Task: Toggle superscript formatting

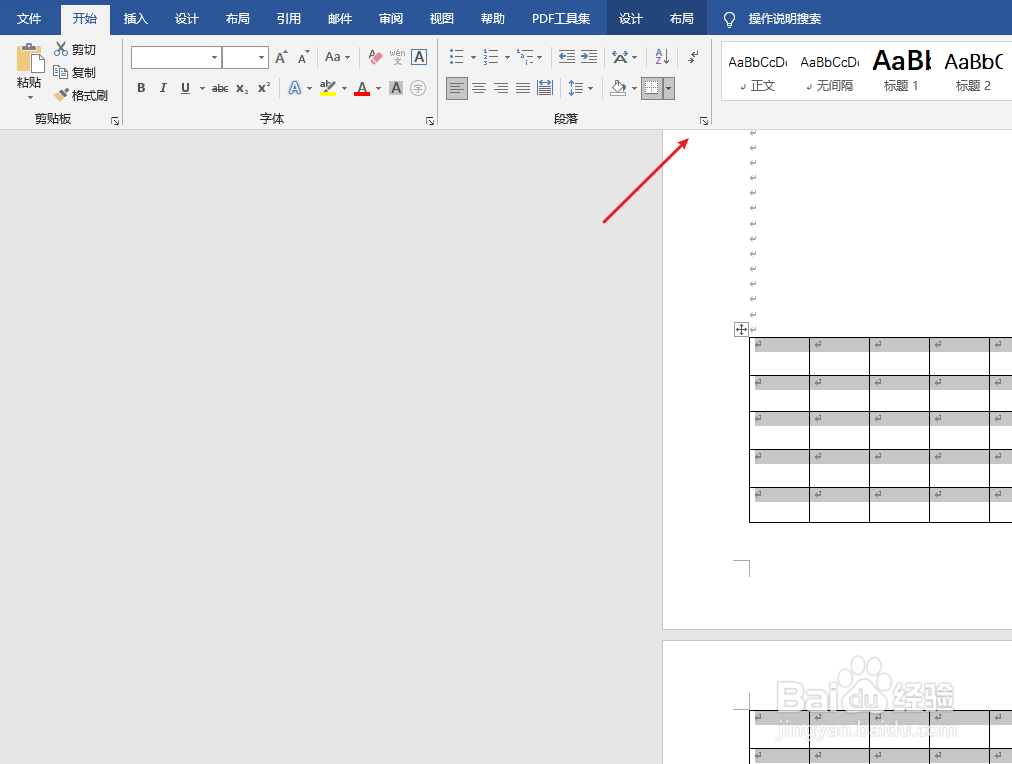Action: [x=264, y=88]
